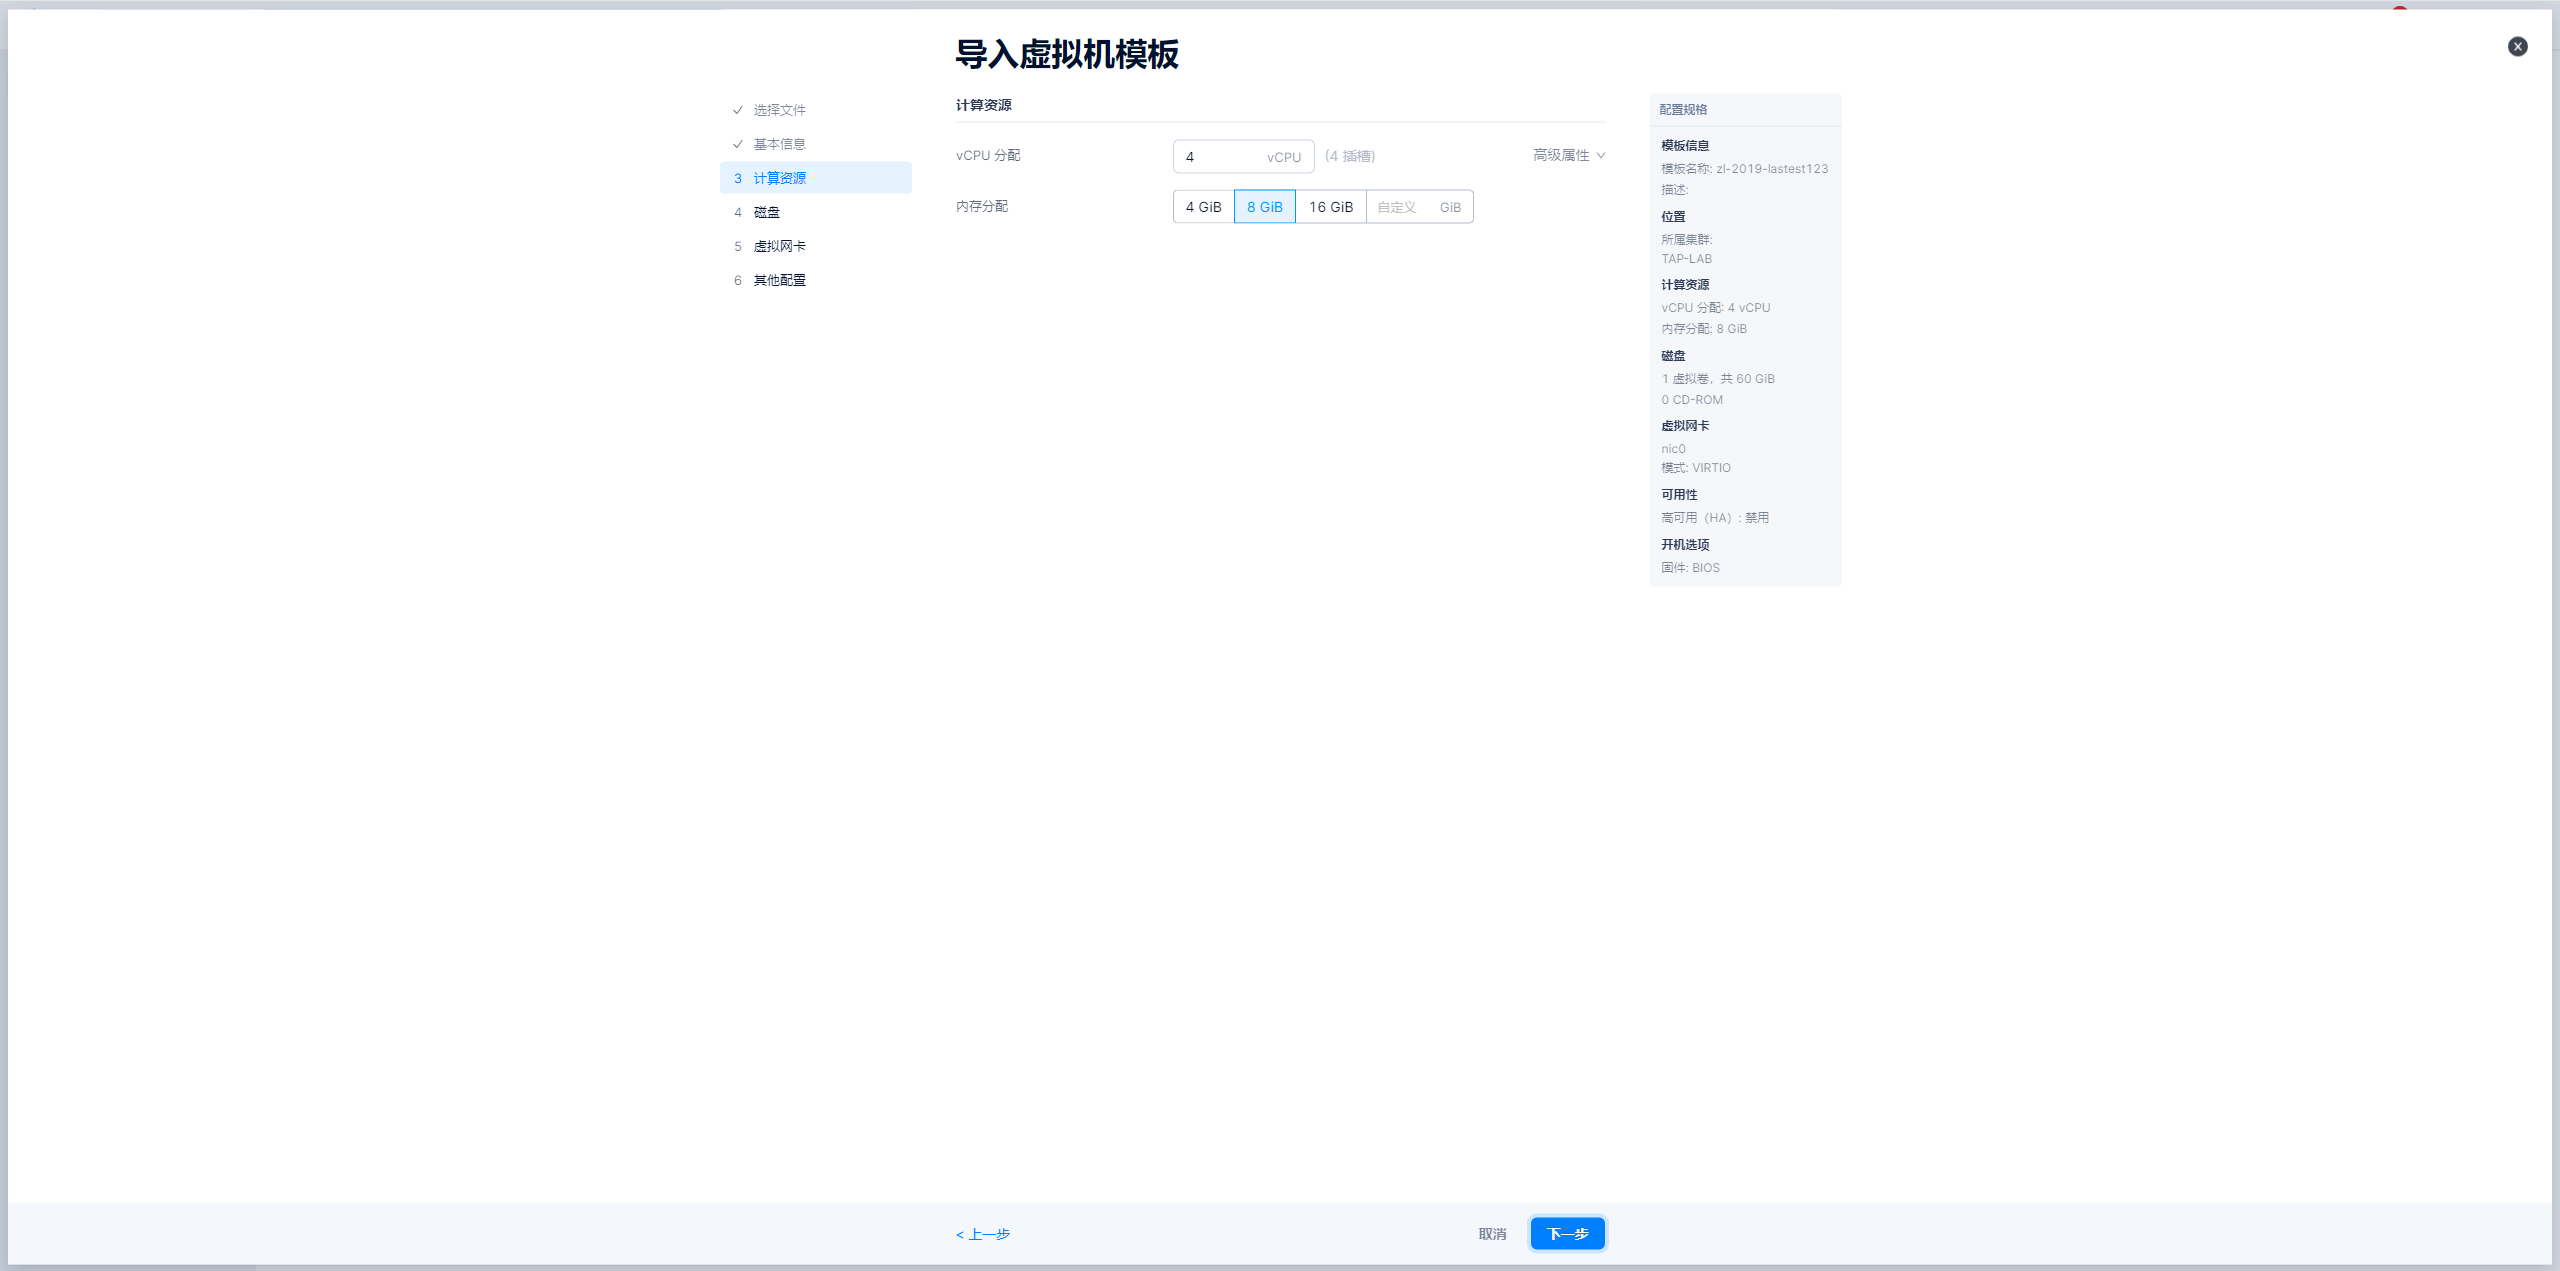The height and width of the screenshot is (1271, 2560).
Task: Click the nic0 text in summary
Action: 1673,449
